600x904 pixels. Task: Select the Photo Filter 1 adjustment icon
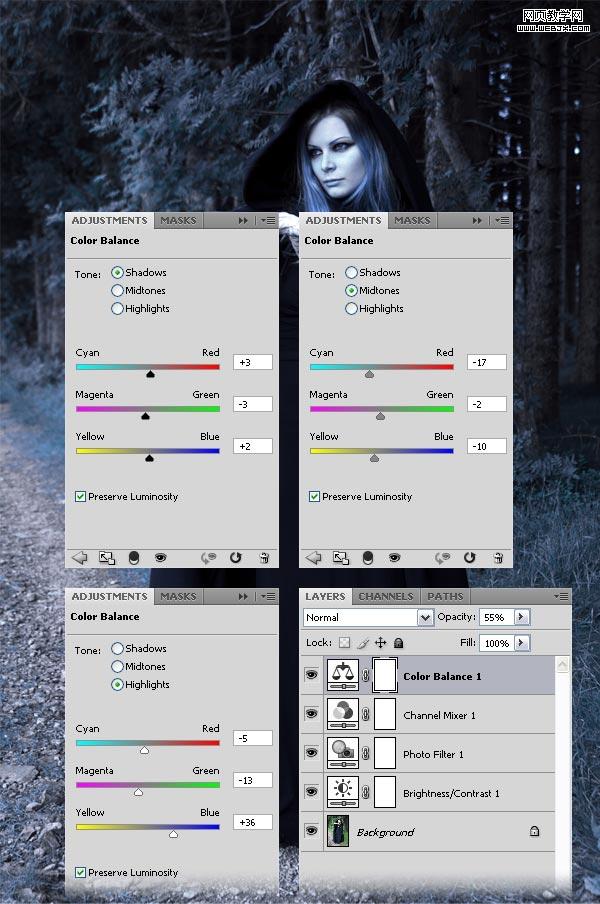(343, 753)
